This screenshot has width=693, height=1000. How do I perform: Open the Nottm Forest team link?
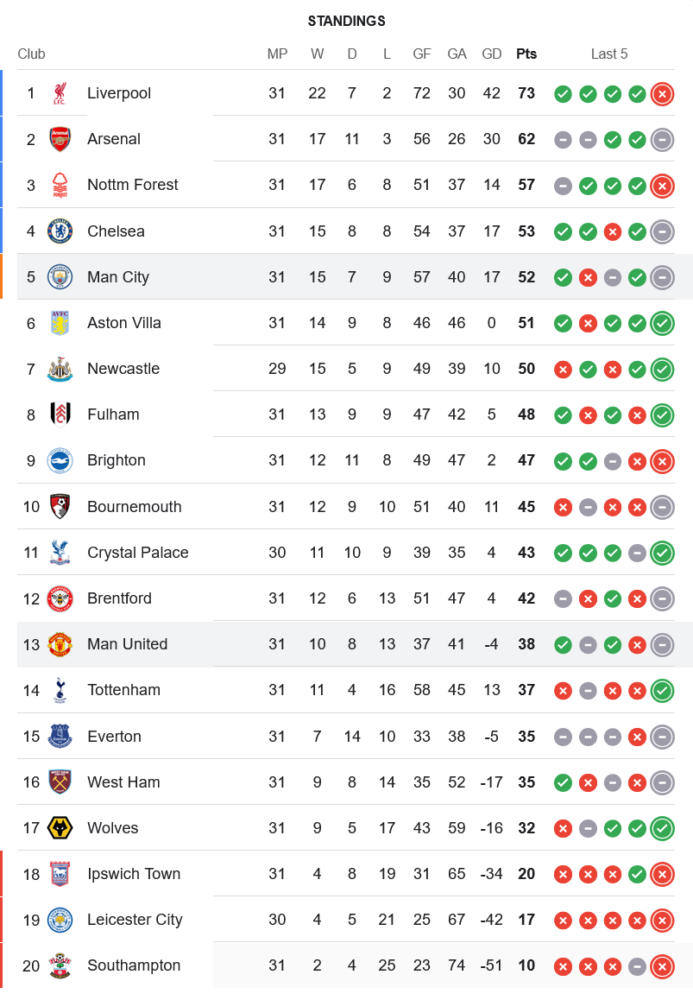(x=132, y=185)
